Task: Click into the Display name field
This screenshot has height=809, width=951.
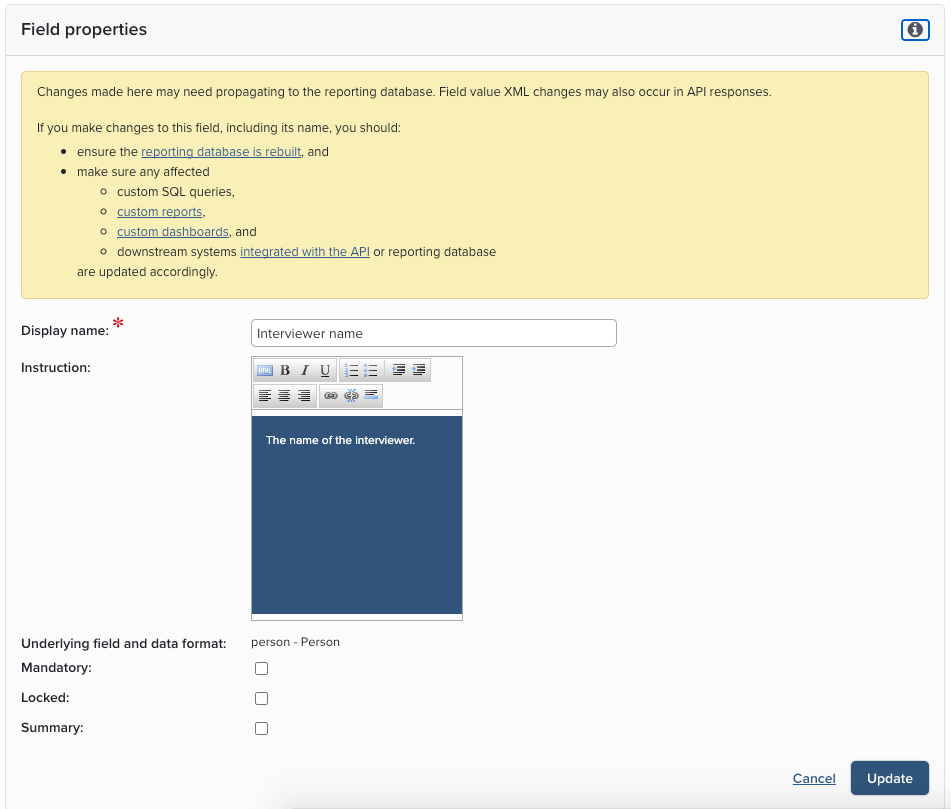Action: [433, 333]
